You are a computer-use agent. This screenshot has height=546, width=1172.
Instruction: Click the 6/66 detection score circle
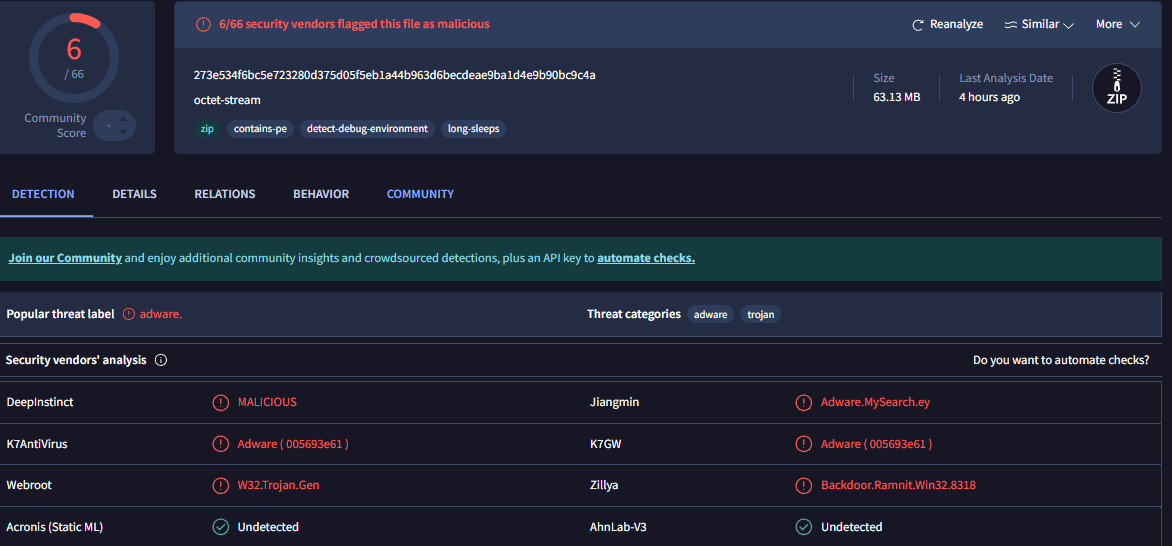(74, 58)
